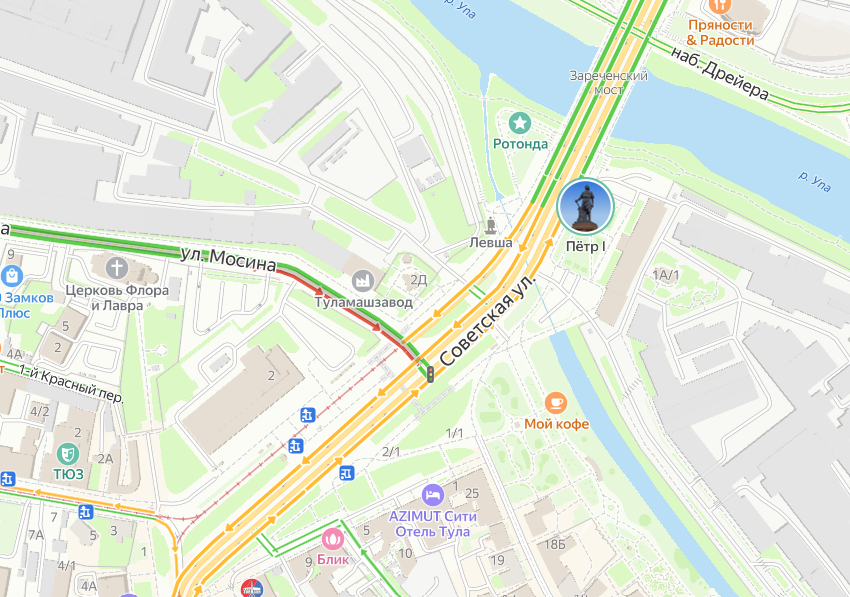The height and width of the screenshot is (597, 850).
Task: Select the AZIMUT Сити Отель bed icon
Action: pyautogui.click(x=433, y=495)
